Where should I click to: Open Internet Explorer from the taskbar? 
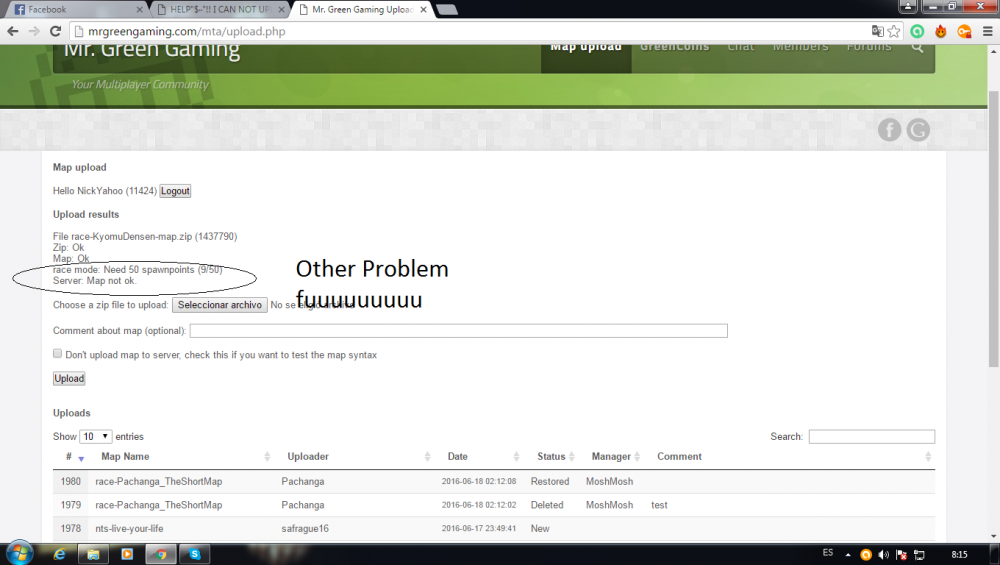59,553
